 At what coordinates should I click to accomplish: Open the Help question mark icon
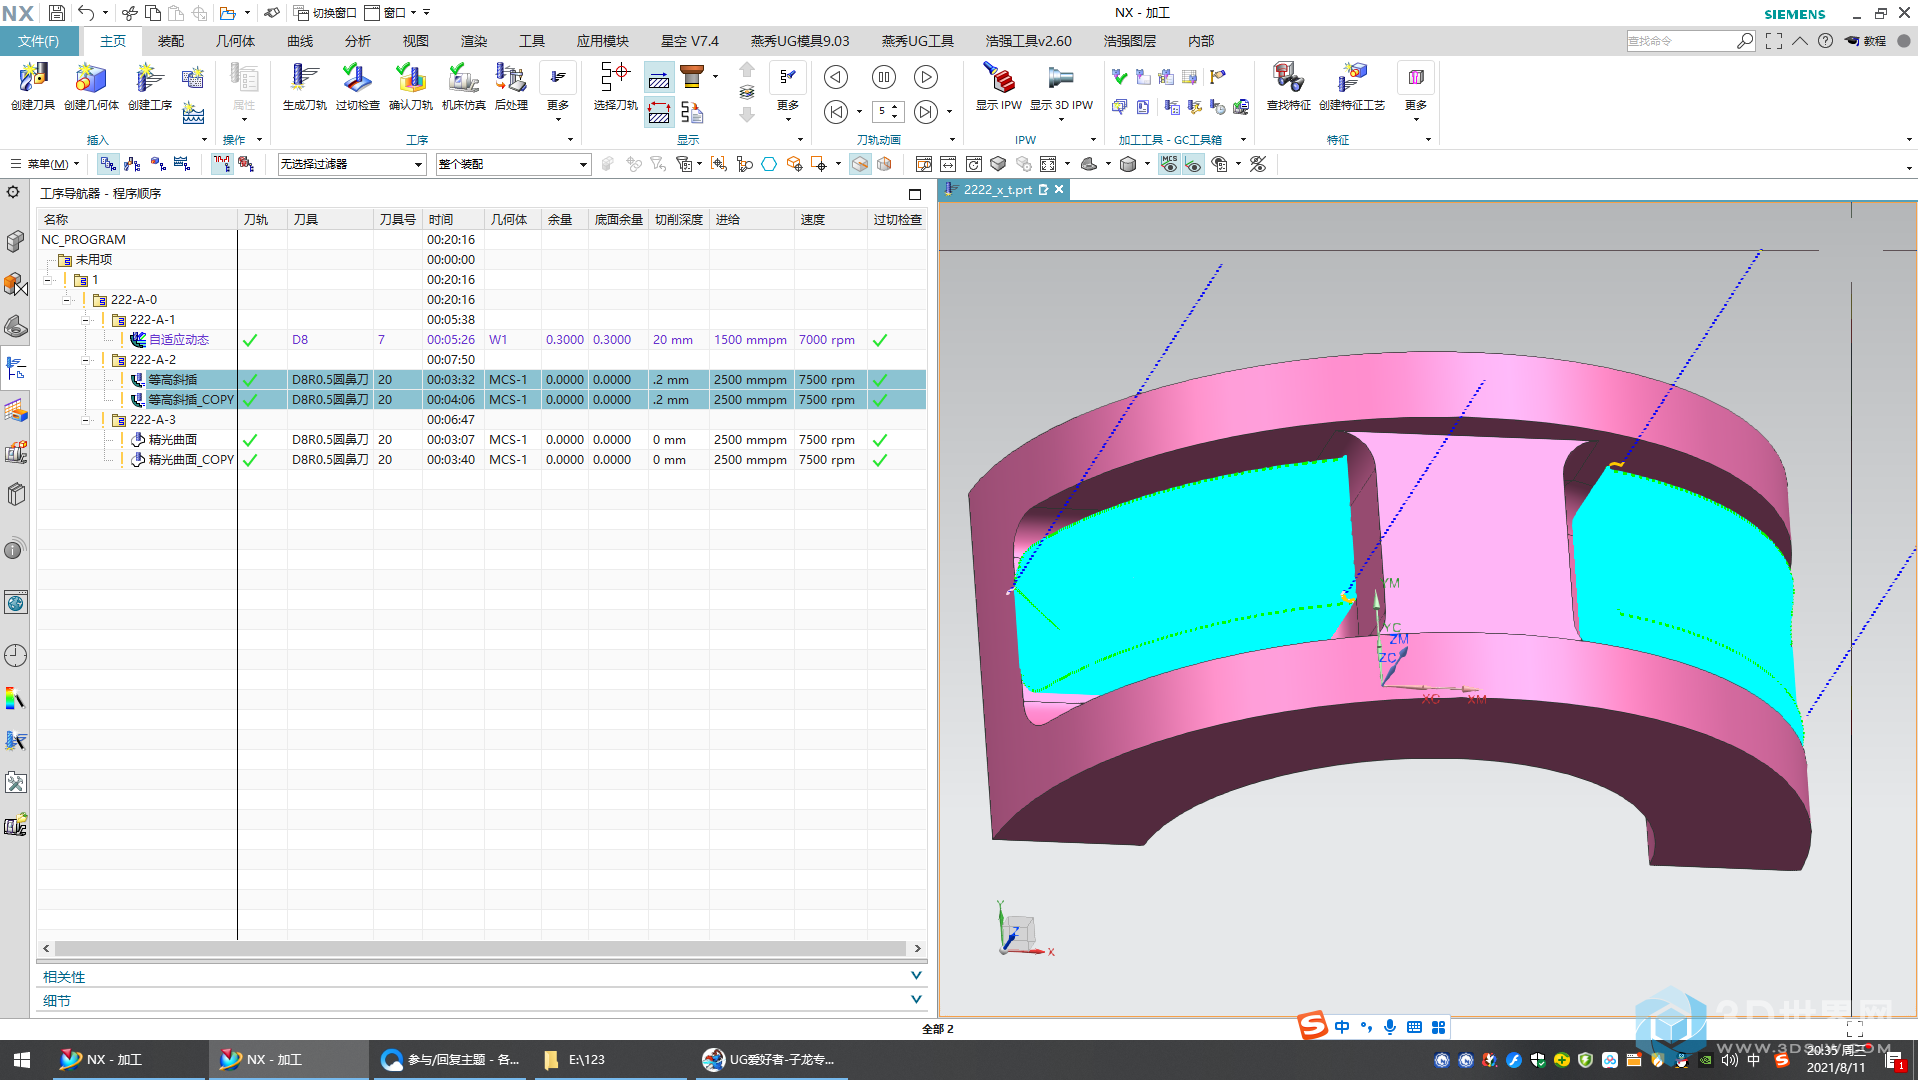(x=1826, y=41)
